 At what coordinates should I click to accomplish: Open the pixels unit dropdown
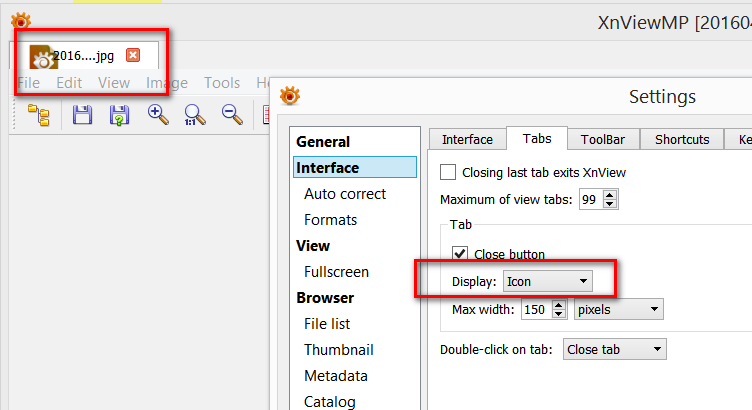(619, 310)
